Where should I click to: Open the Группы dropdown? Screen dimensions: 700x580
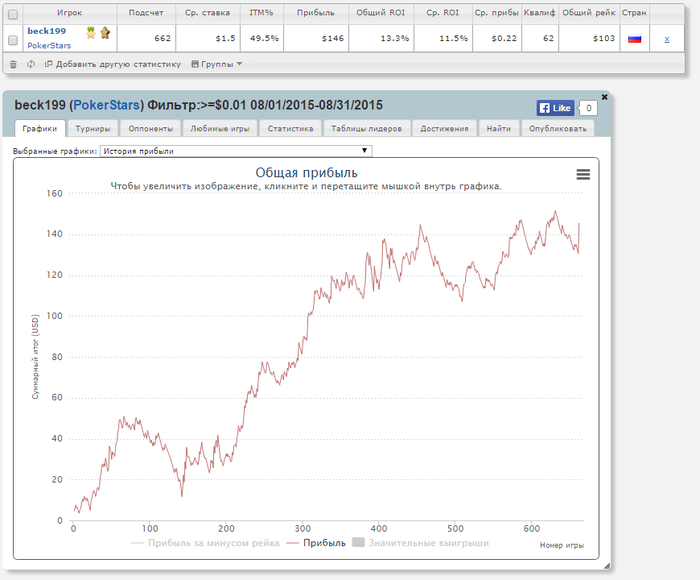(x=217, y=64)
